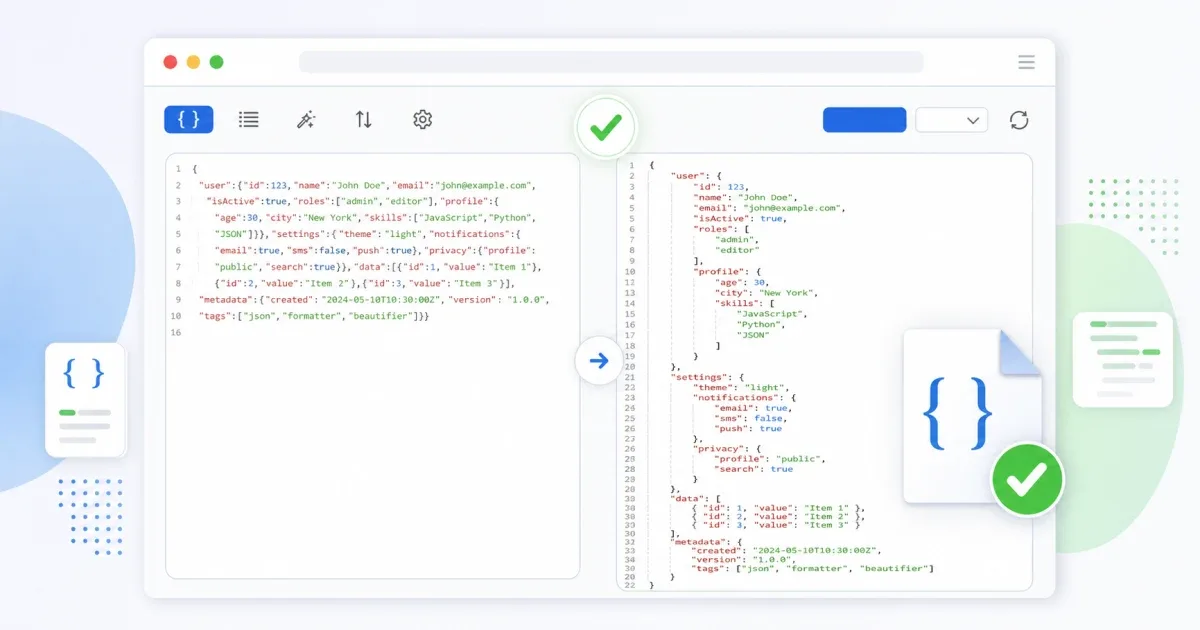The height and width of the screenshot is (630, 1200).
Task: Click the circular refresh icon
Action: (1019, 120)
